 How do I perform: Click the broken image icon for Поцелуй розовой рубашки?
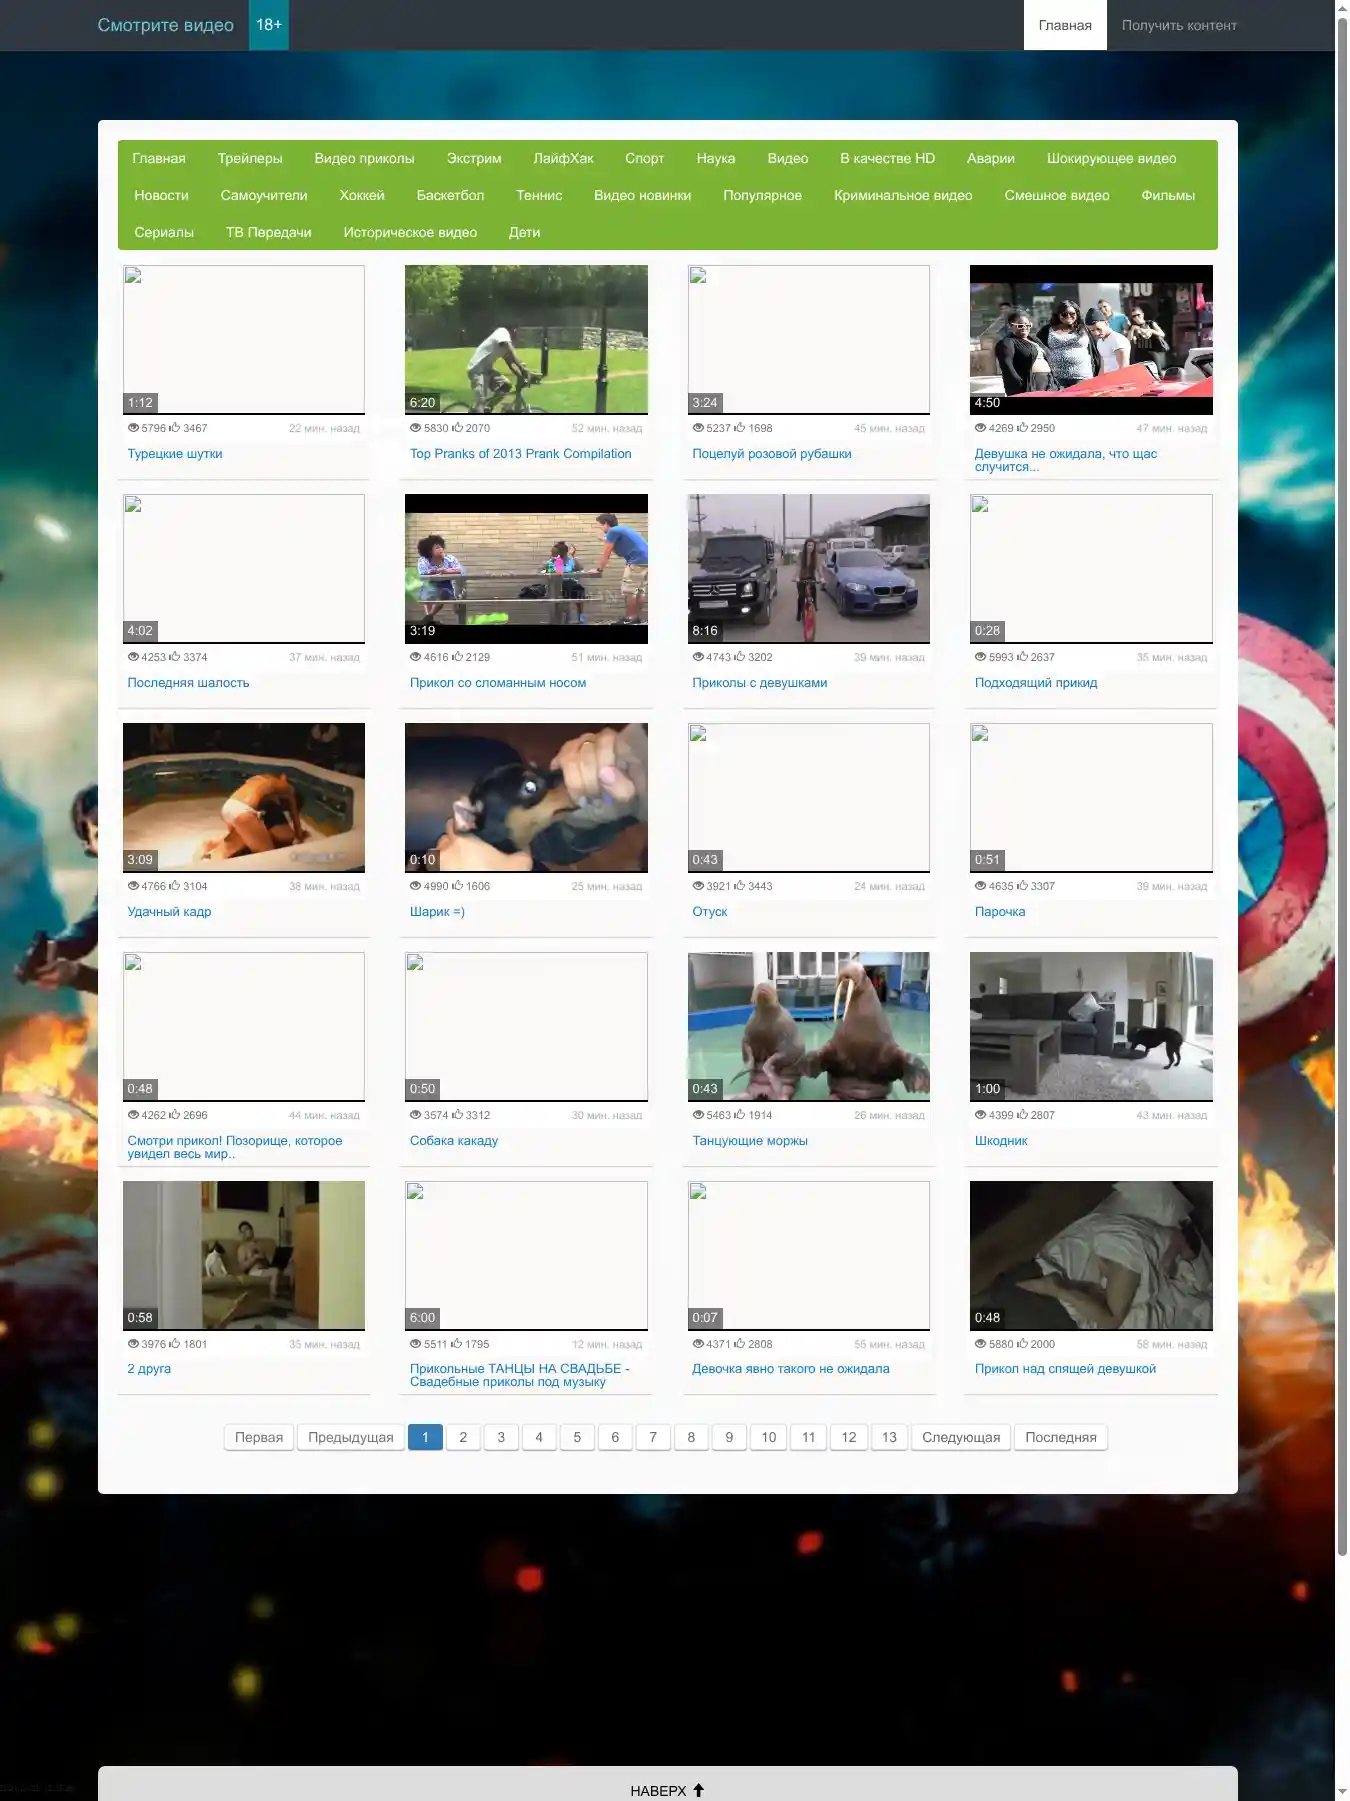(699, 276)
